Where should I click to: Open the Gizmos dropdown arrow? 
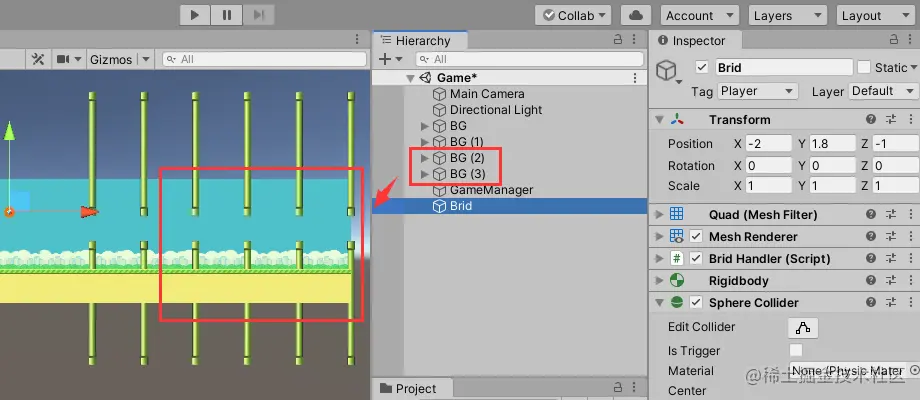146,59
